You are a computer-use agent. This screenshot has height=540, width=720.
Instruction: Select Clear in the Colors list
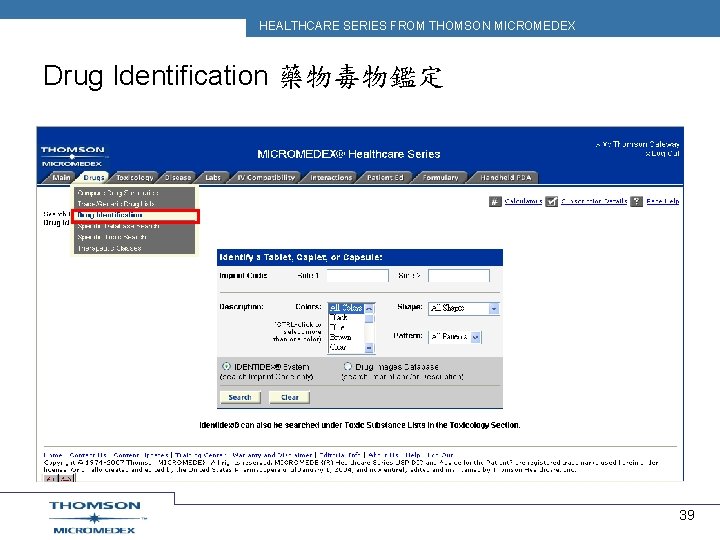pyautogui.click(x=347, y=348)
